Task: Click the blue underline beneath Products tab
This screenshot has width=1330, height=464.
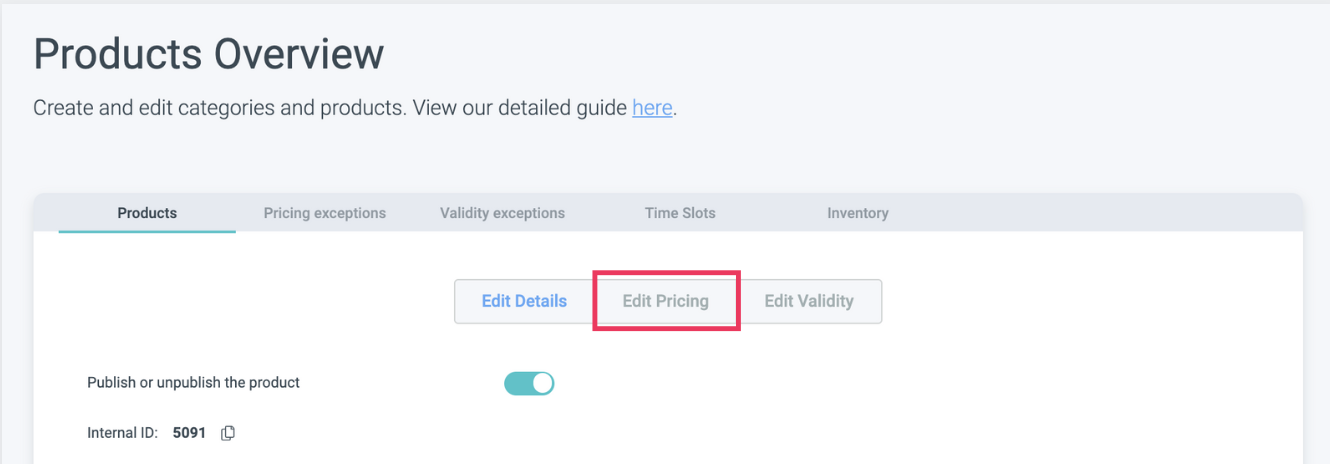Action: coord(147,231)
